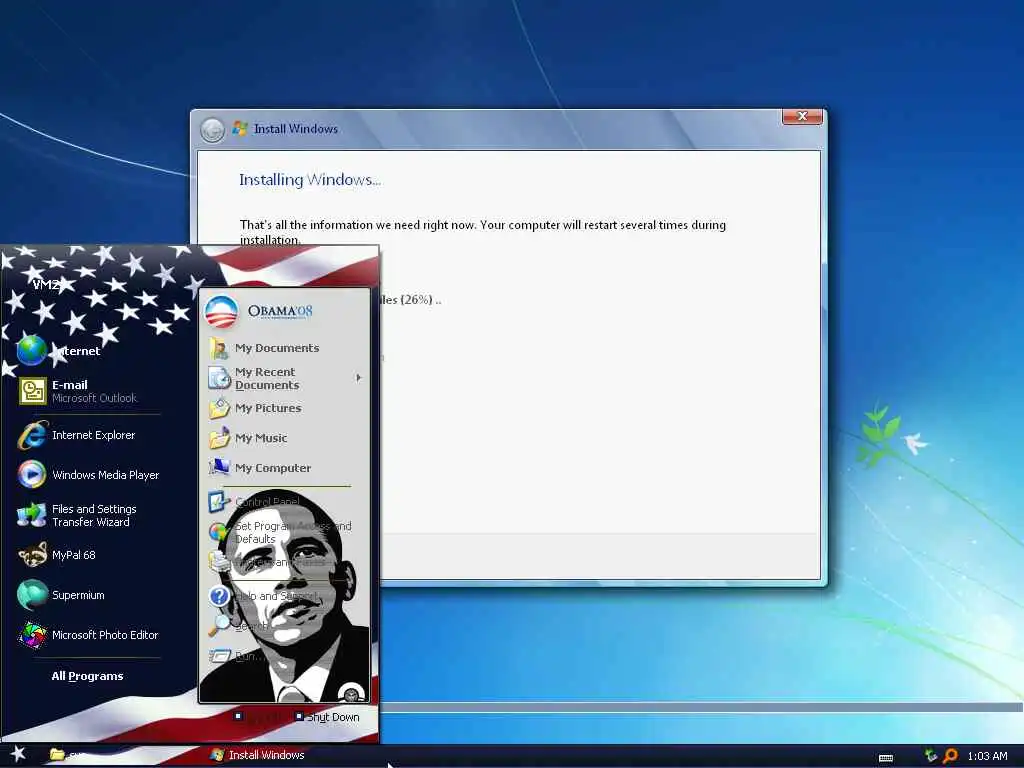The image size is (1024, 768).
Task: Click the star Start button on taskbar
Action: click(18, 755)
